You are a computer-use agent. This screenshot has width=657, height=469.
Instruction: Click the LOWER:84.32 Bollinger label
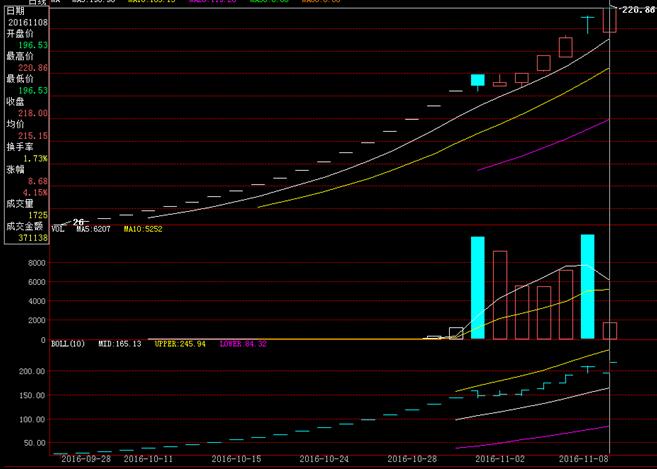[244, 343]
